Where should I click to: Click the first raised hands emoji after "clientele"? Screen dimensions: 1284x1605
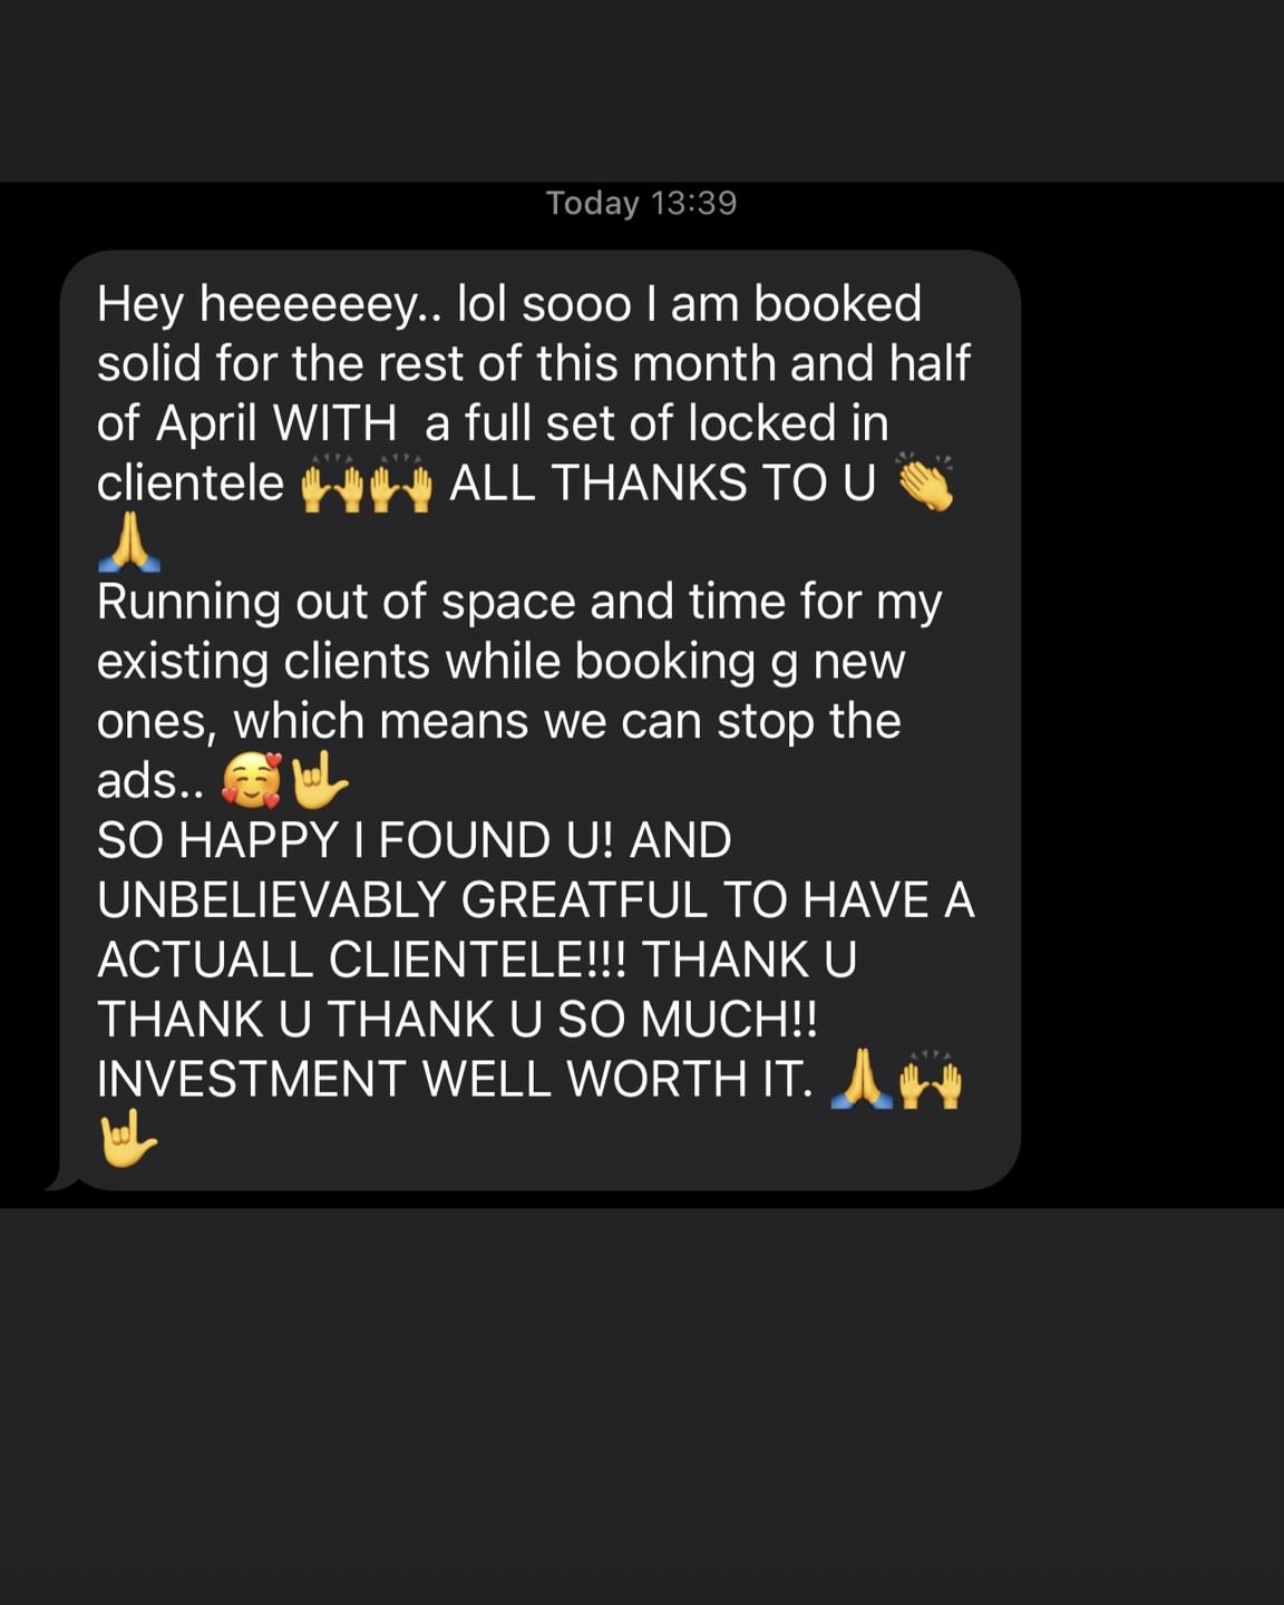point(332,485)
